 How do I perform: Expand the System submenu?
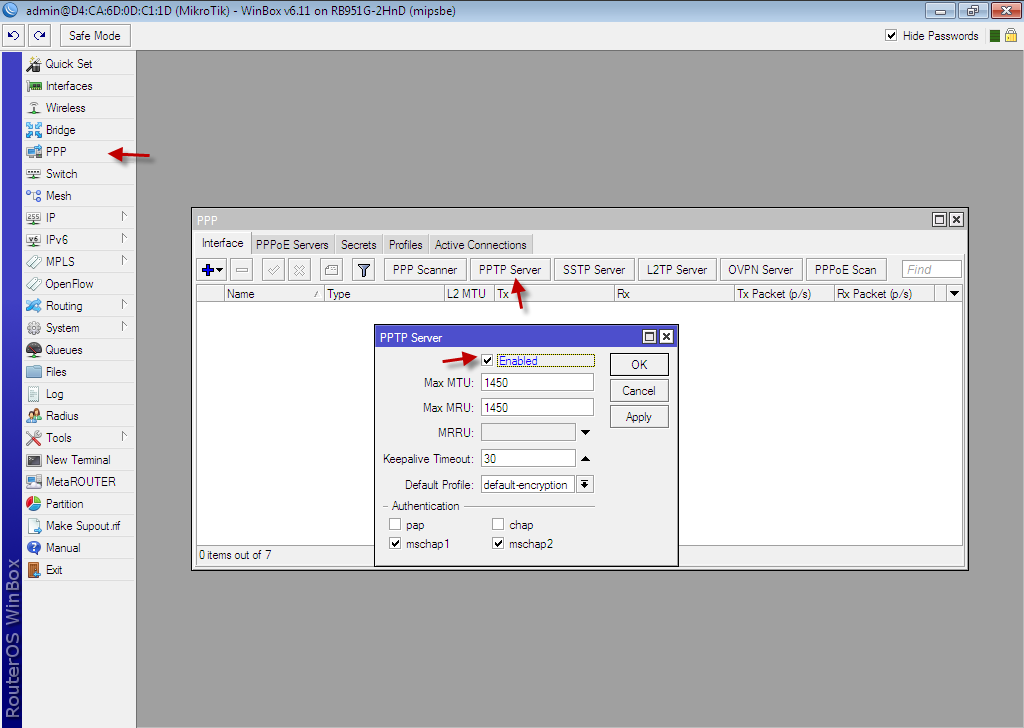coord(124,326)
